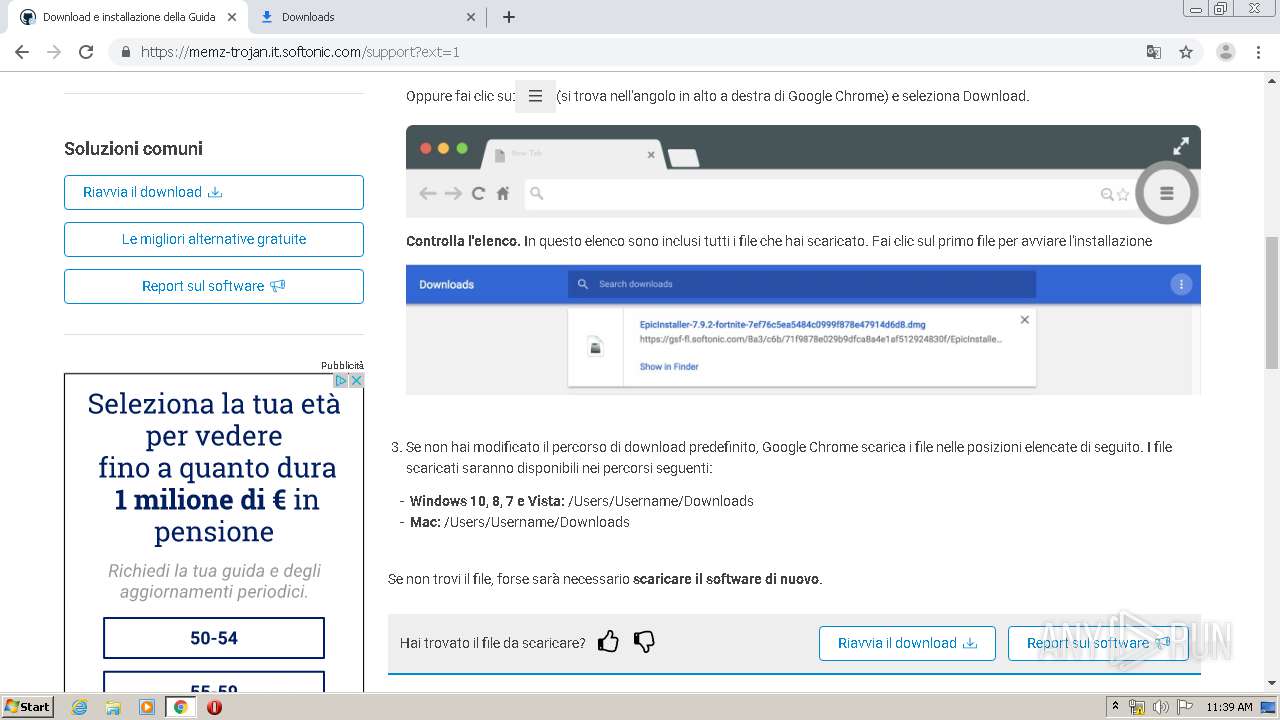Click the red Opera-style taskbar icon
Screen dimensions: 1280x720
[214, 707]
